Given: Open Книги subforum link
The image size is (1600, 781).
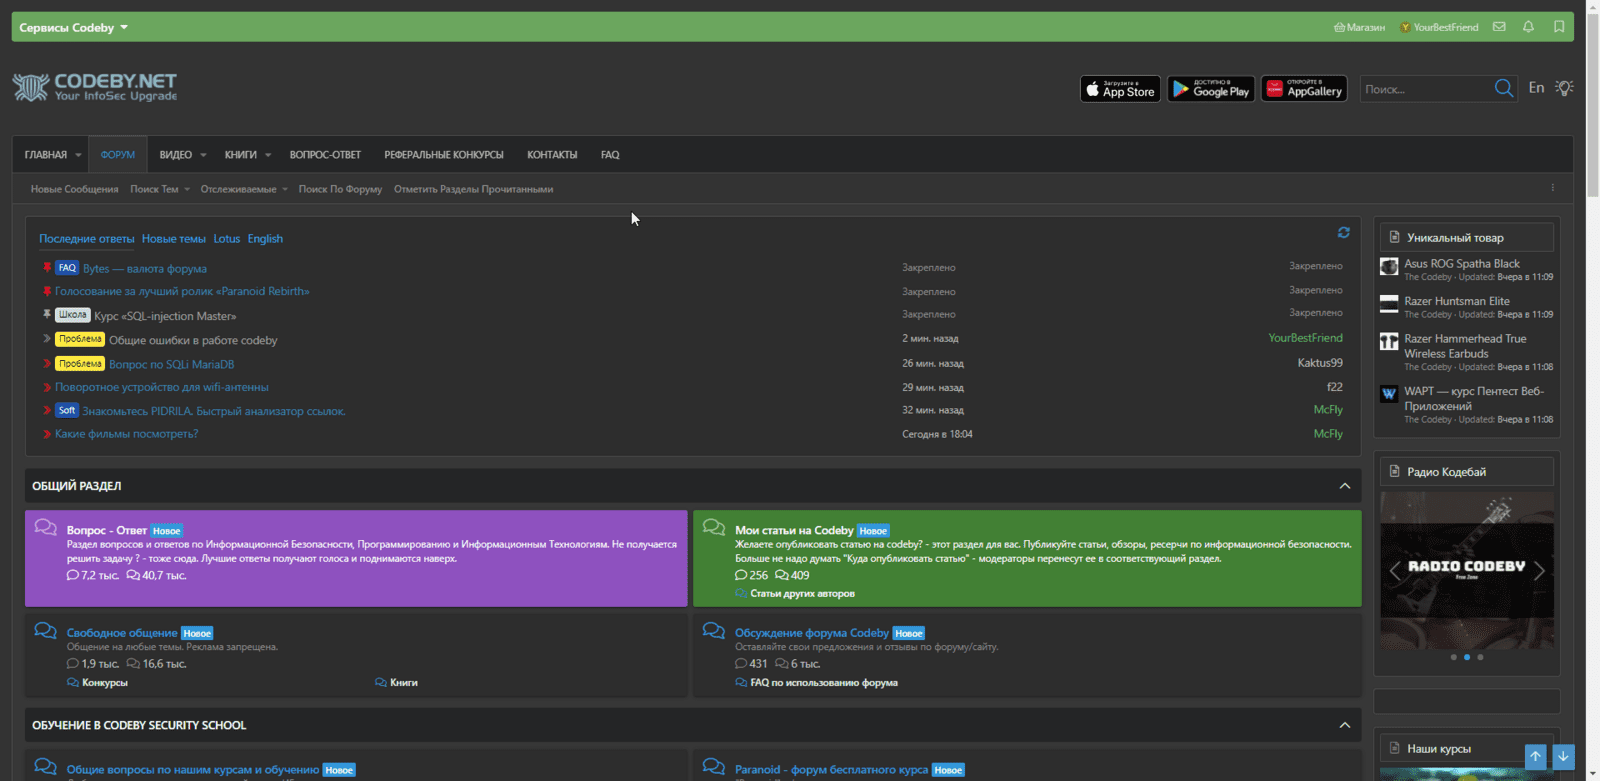Looking at the screenshot, I should pyautogui.click(x=404, y=683).
